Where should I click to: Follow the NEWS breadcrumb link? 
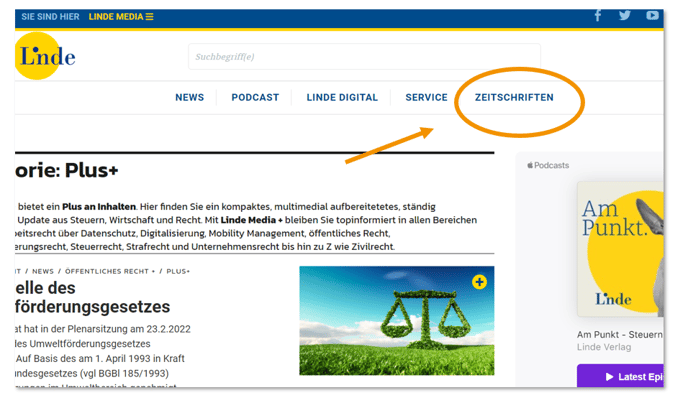[x=43, y=271]
